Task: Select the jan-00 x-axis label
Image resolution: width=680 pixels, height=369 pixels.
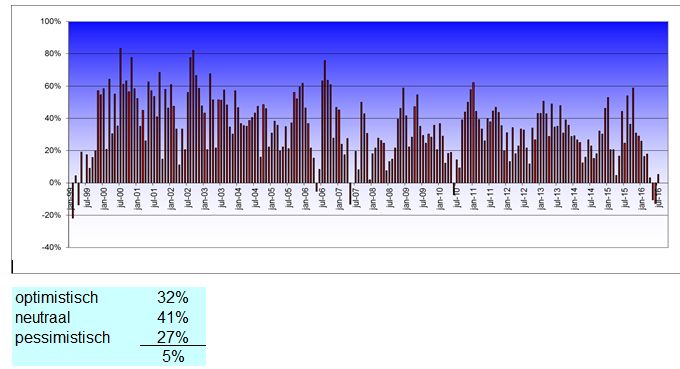Action: point(104,198)
